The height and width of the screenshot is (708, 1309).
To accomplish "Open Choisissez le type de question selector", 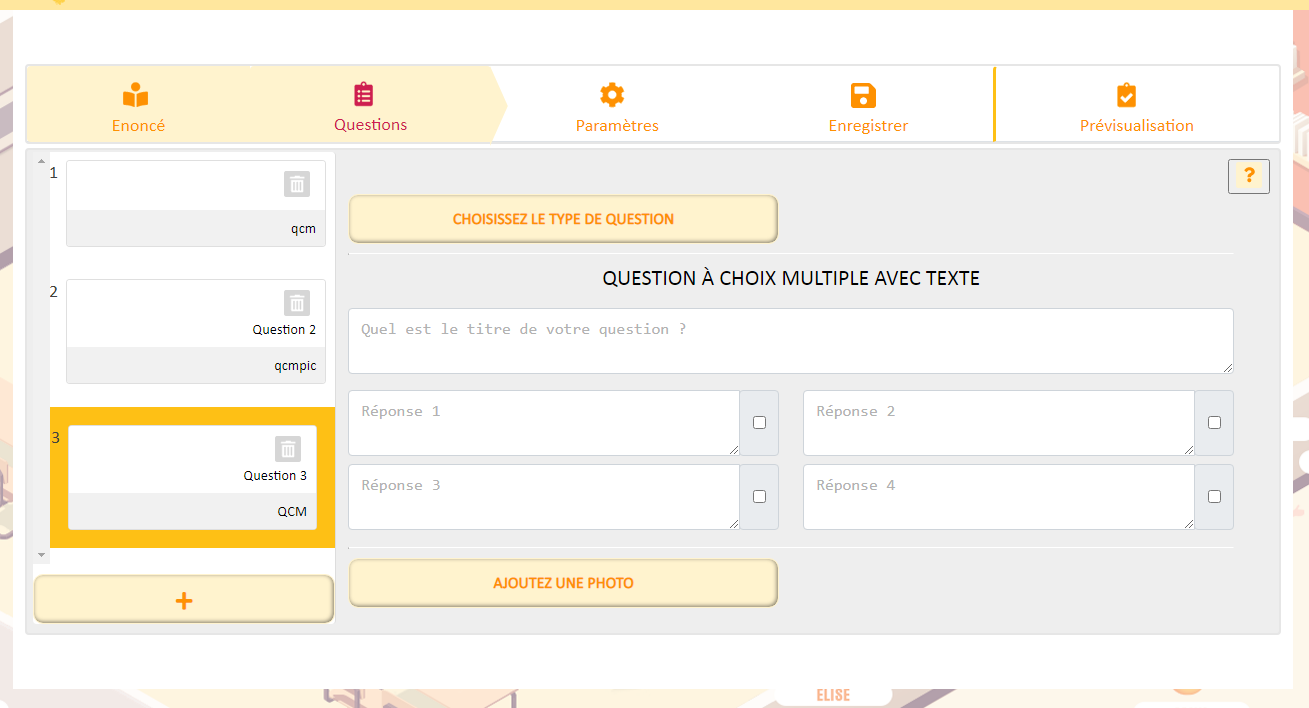I will coord(563,219).
